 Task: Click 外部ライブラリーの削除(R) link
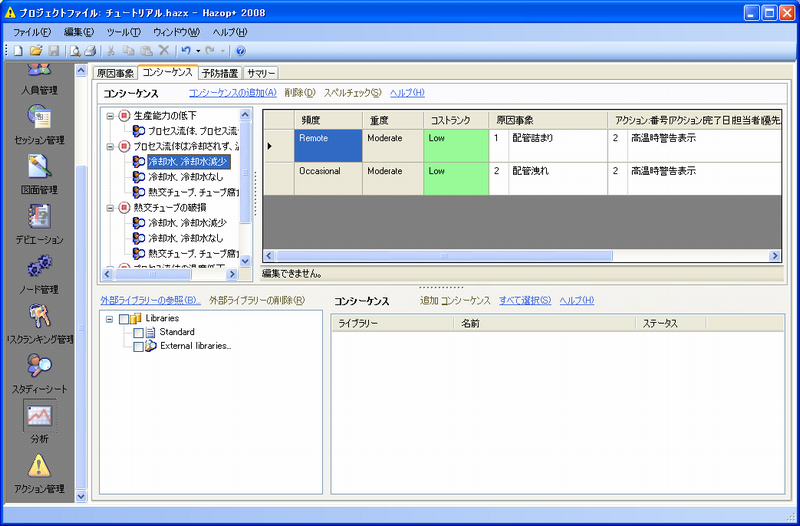click(257, 300)
